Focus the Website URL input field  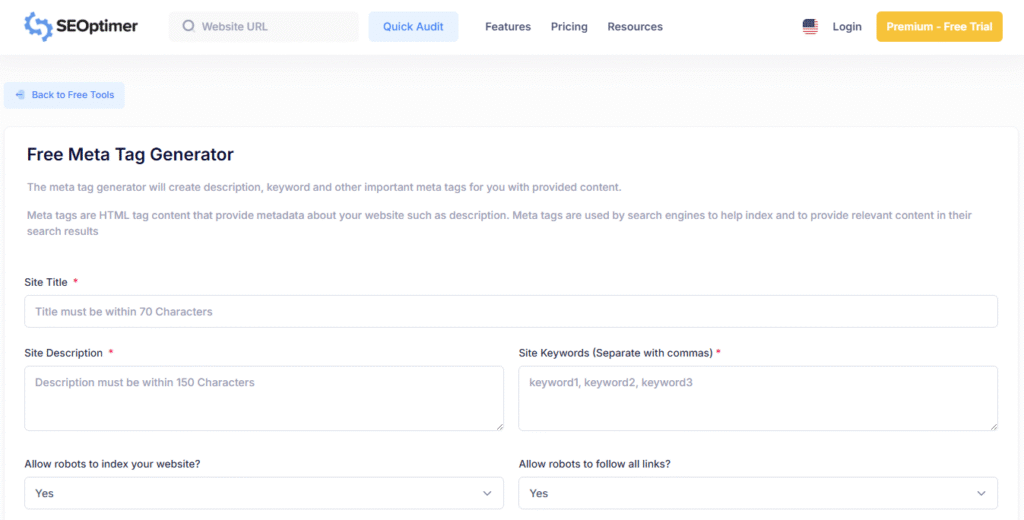[264, 27]
